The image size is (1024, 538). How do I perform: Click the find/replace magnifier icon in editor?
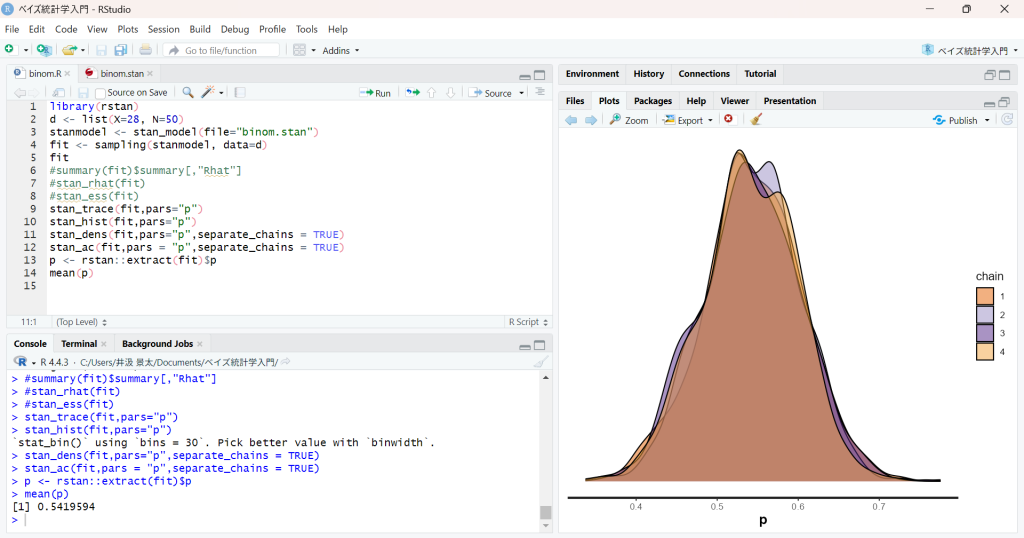click(x=188, y=93)
